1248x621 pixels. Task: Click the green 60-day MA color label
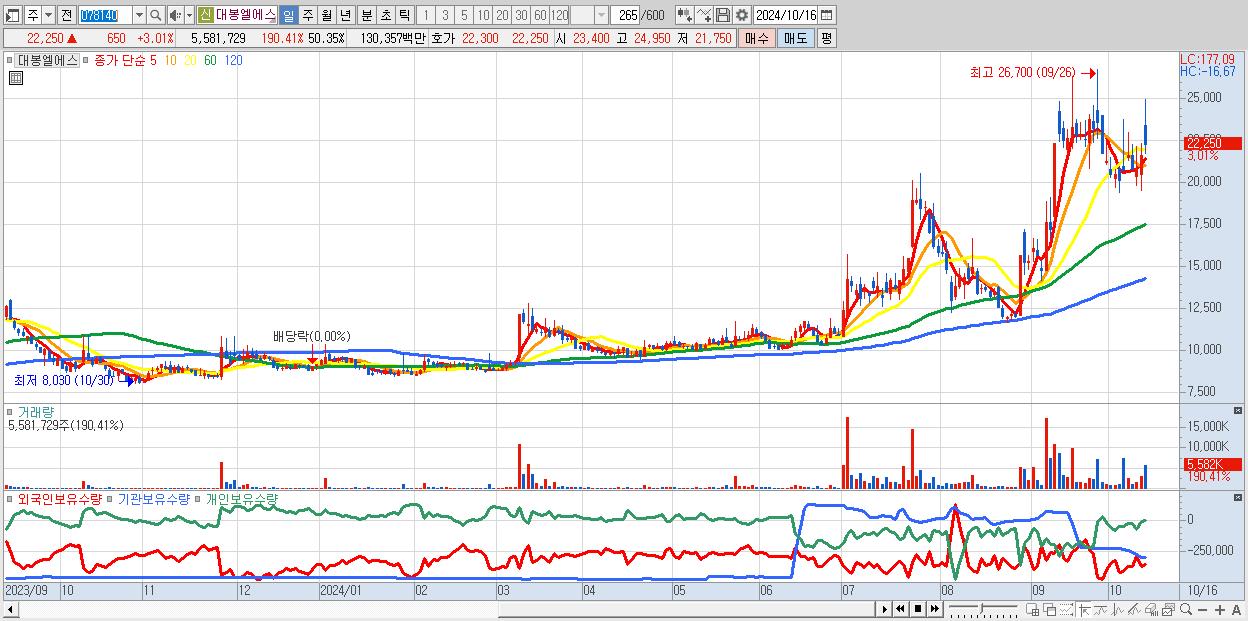coord(210,60)
